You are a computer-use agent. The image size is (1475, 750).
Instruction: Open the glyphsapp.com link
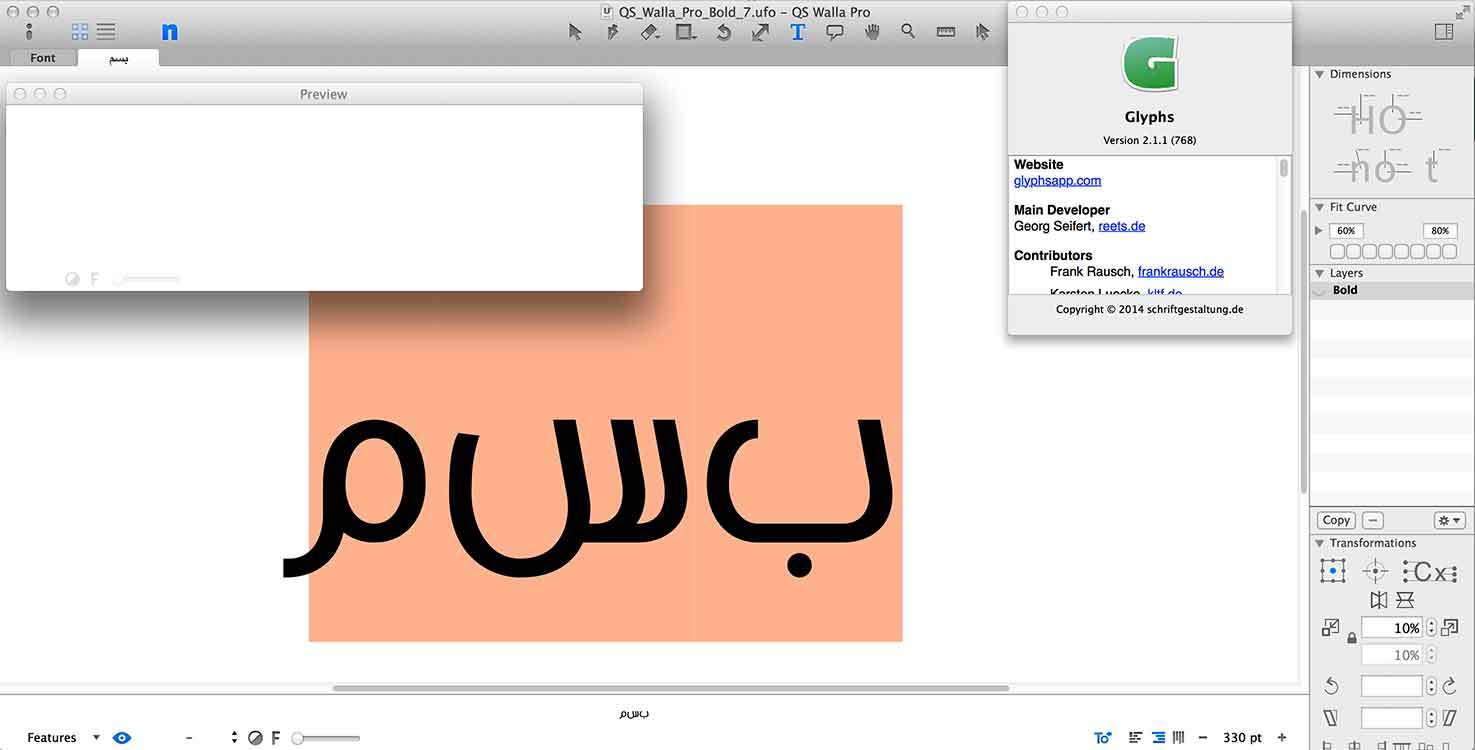point(1057,181)
